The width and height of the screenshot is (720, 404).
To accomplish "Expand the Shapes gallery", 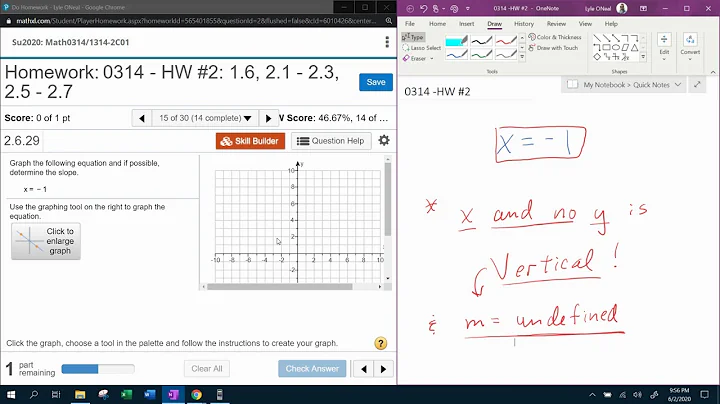I will pos(643,57).
